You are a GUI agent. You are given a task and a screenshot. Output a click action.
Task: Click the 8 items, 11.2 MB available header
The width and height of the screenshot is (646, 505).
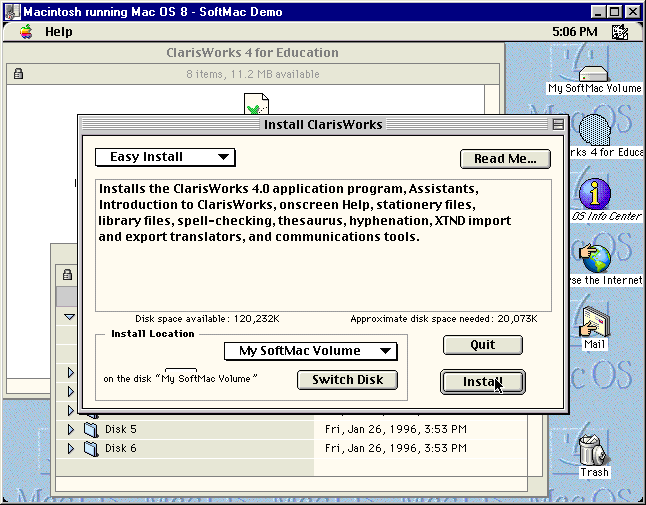pos(253,74)
